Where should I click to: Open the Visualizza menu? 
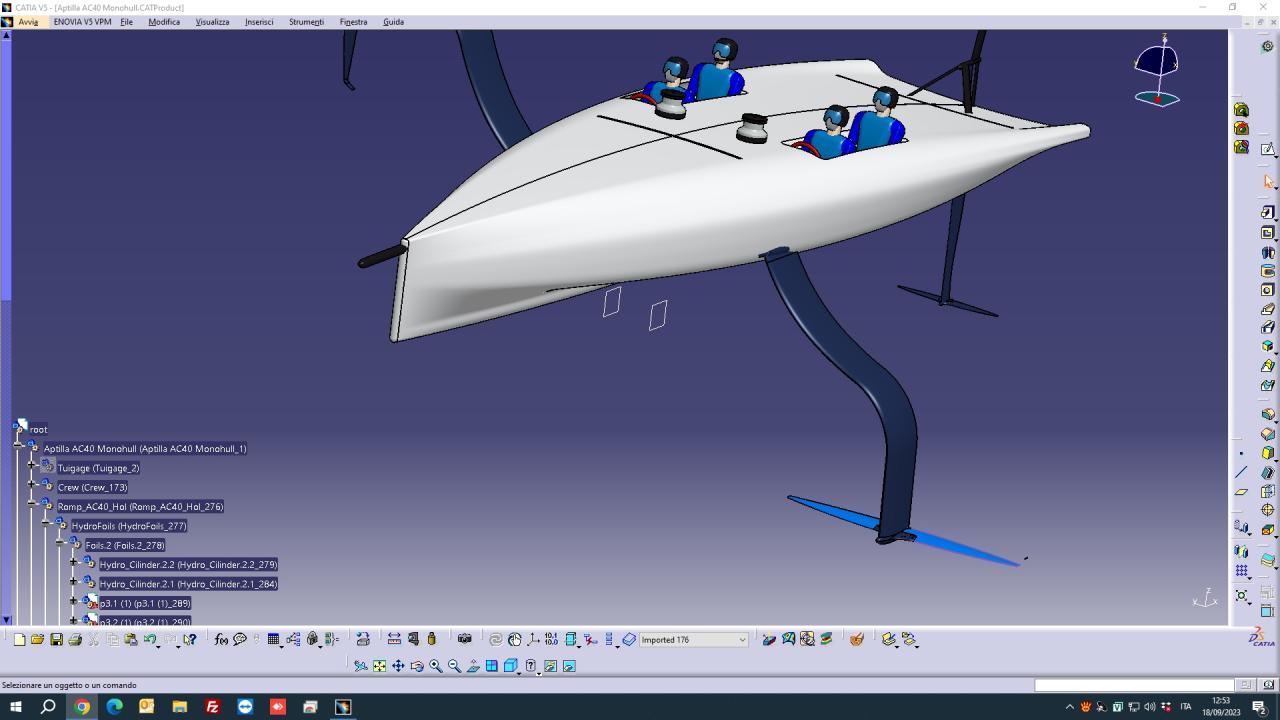[212, 22]
